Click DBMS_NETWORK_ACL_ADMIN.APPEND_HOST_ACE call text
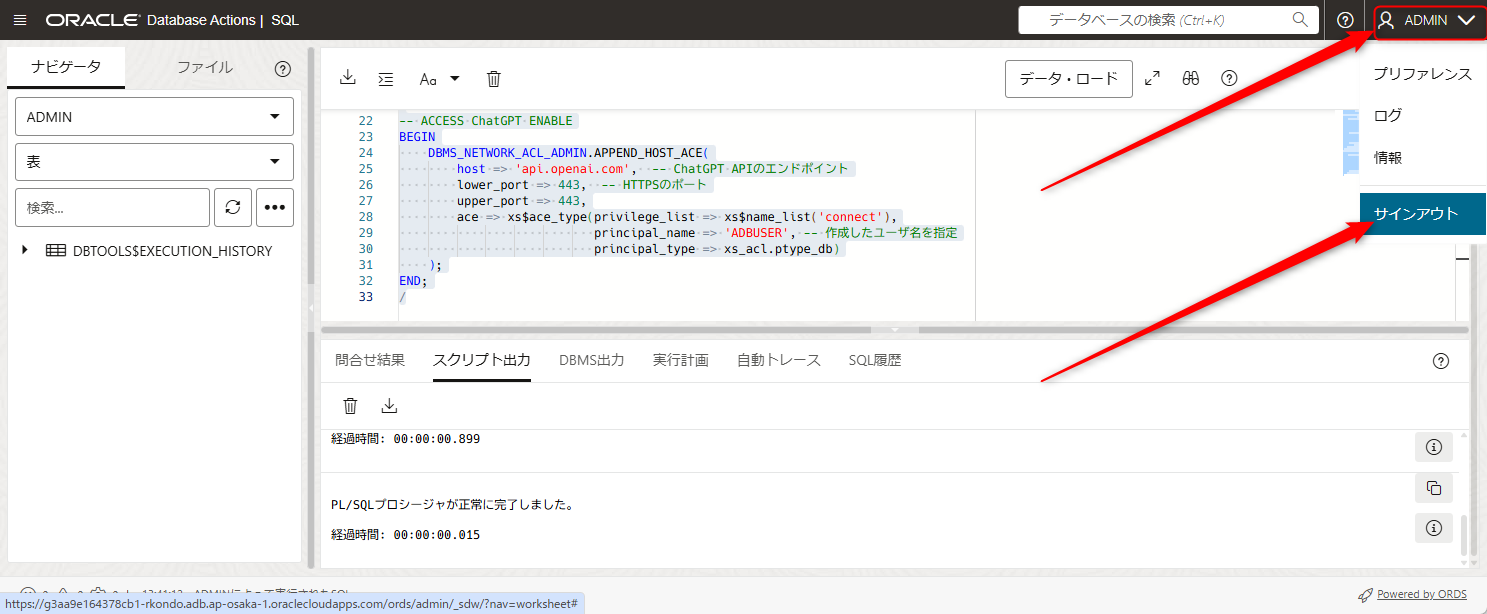 [x=567, y=153]
